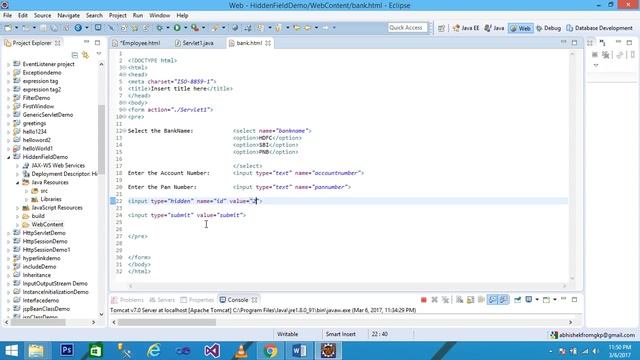Switch to Java perspective
This screenshot has width=640, height=360.
point(494,28)
